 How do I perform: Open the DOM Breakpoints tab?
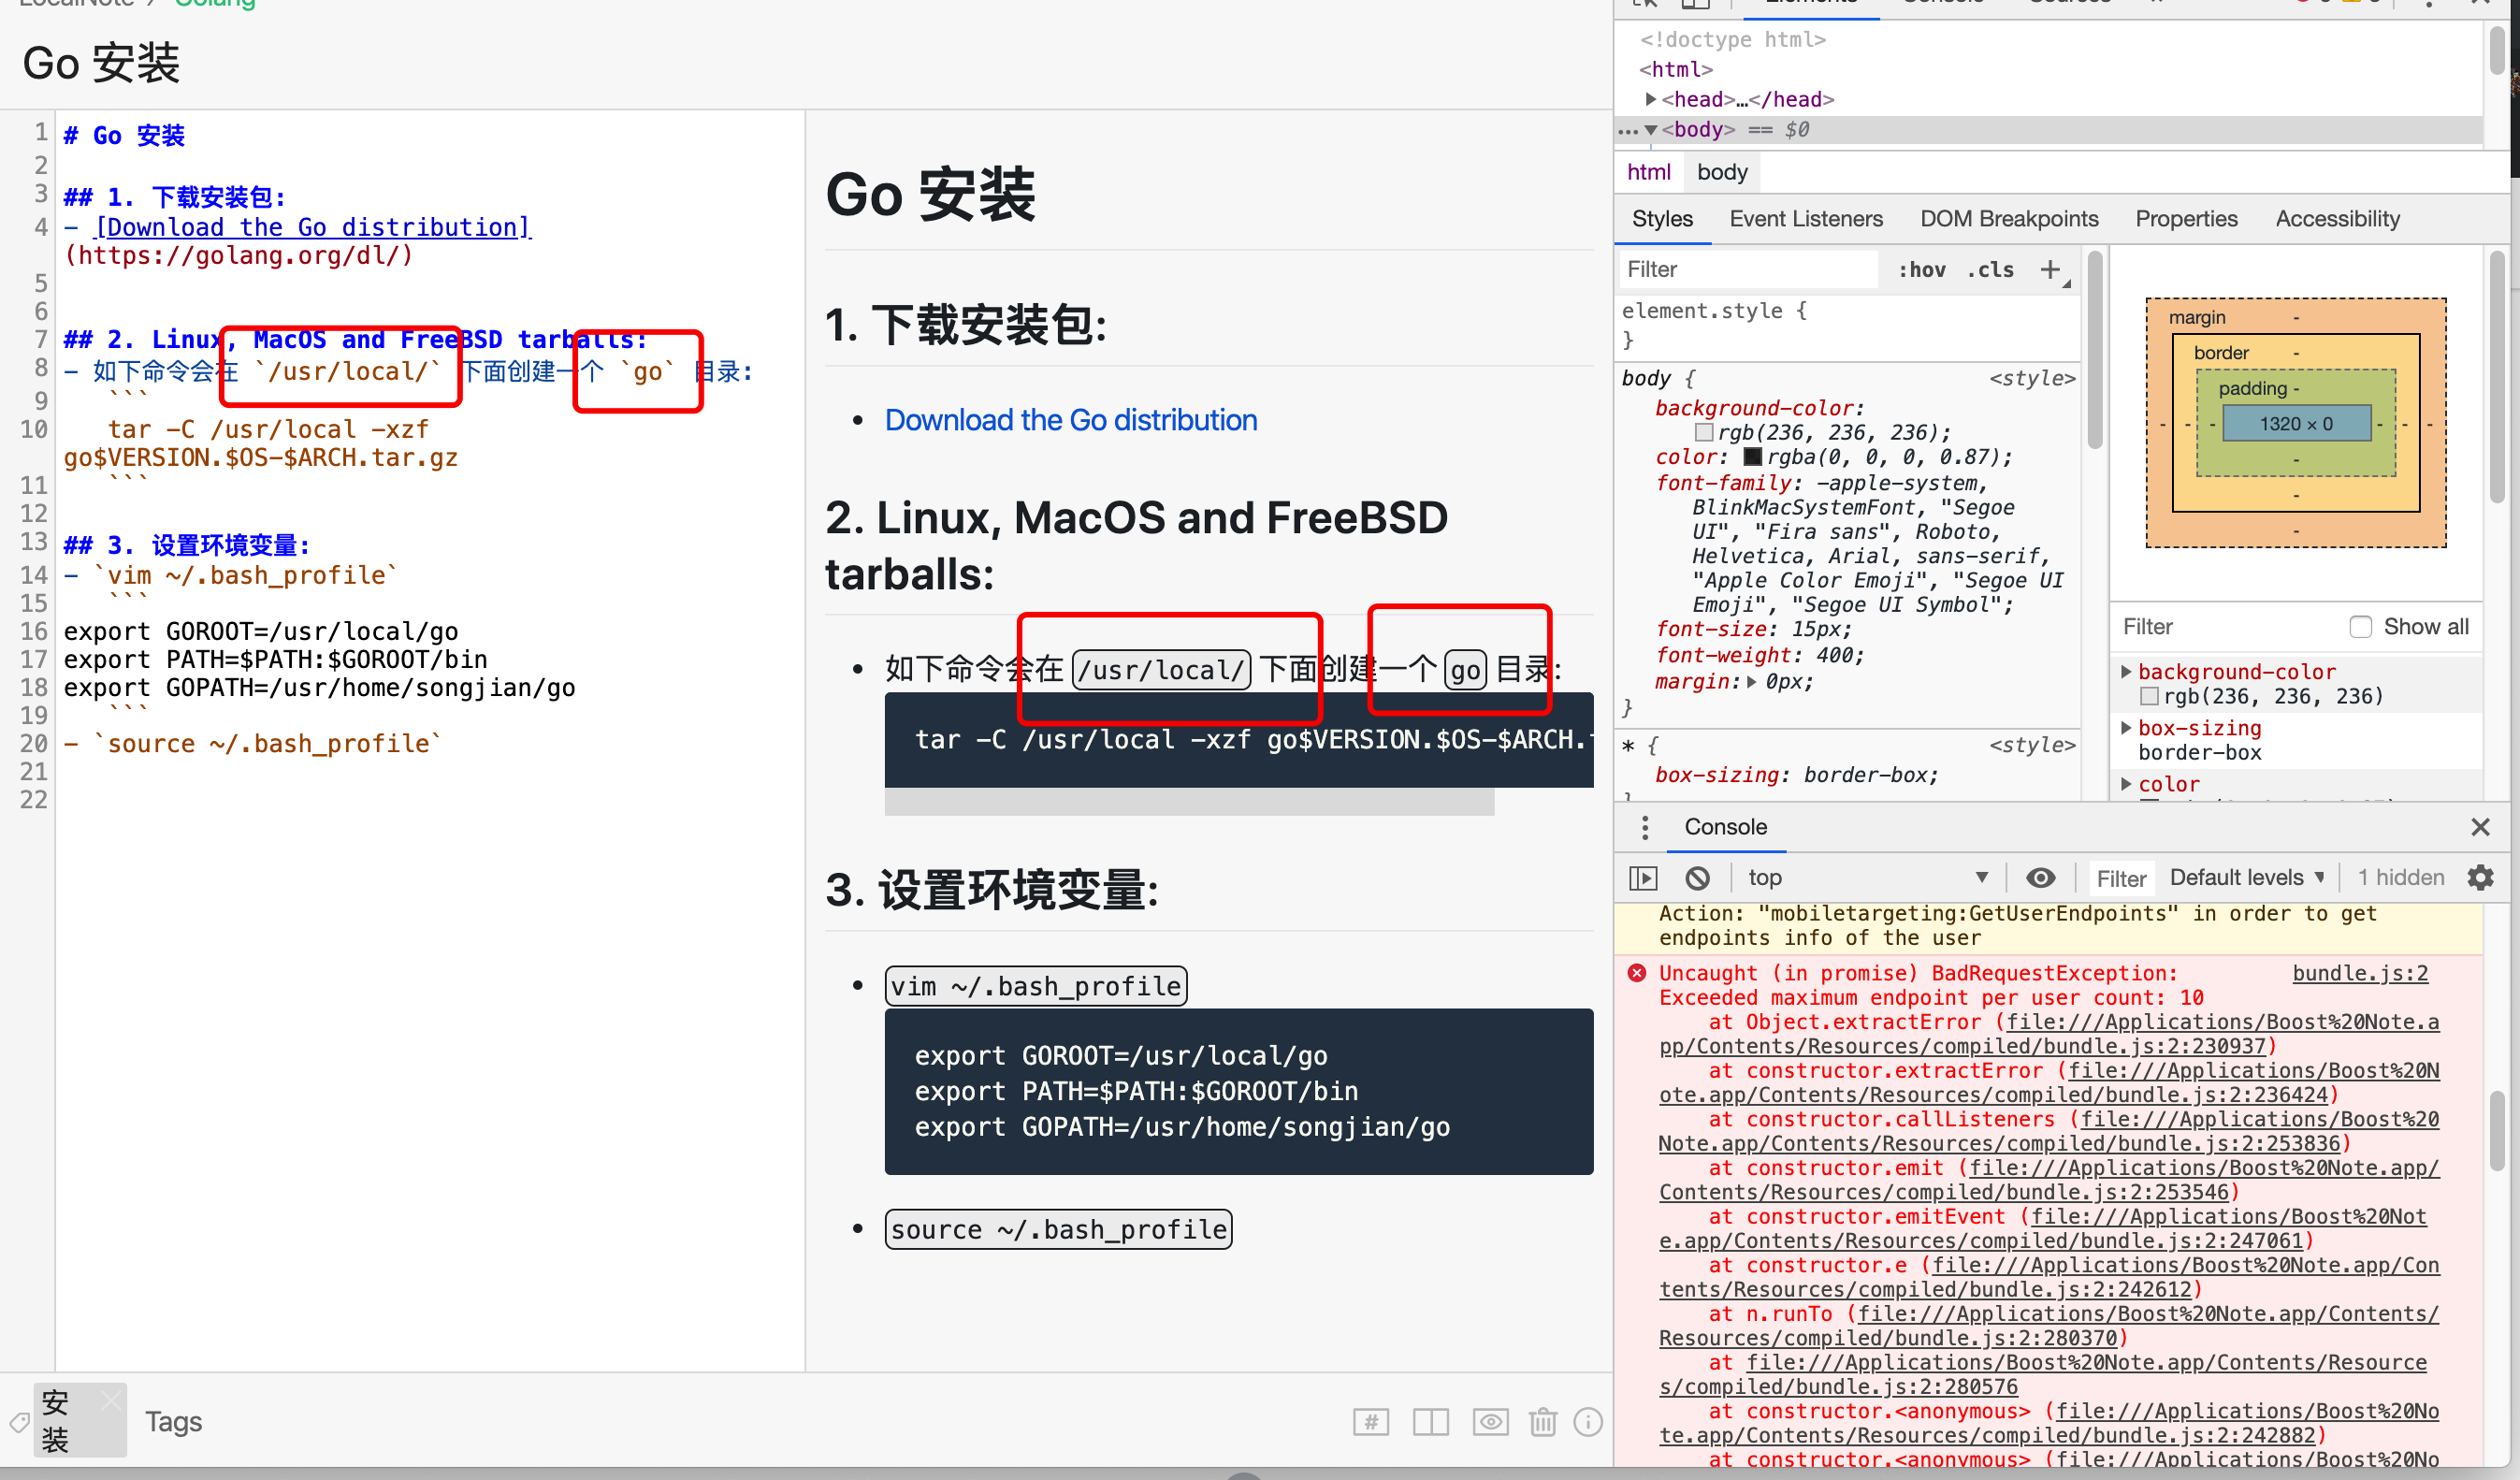pos(2008,219)
